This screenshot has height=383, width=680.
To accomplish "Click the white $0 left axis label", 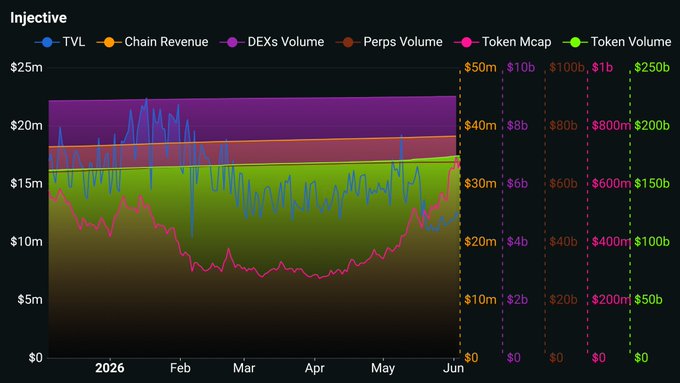I will [x=36, y=357].
